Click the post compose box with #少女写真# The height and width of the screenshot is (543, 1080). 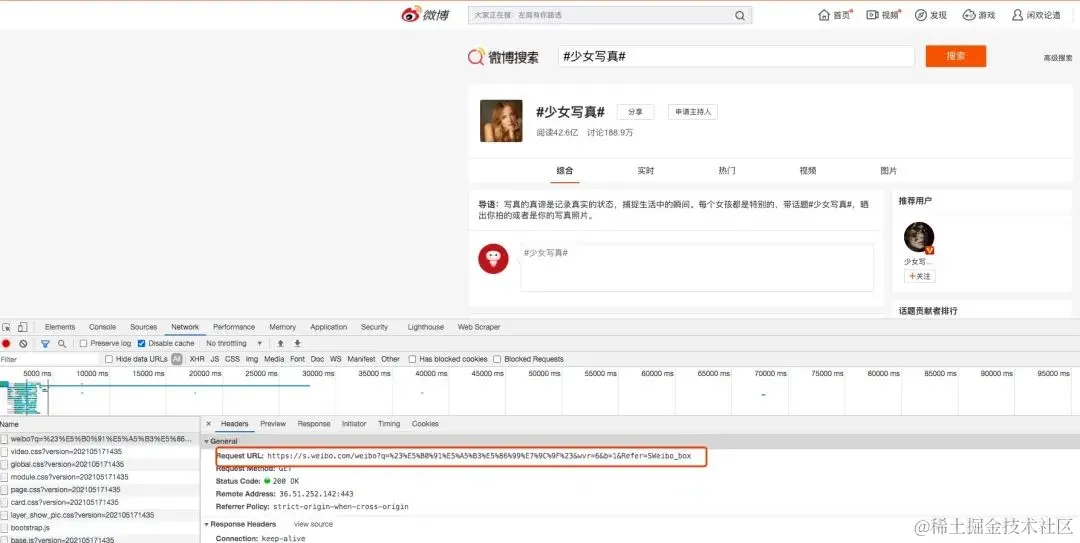tap(697, 267)
